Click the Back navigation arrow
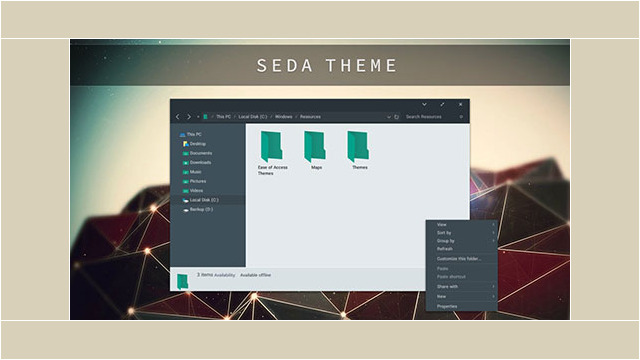 point(178,117)
